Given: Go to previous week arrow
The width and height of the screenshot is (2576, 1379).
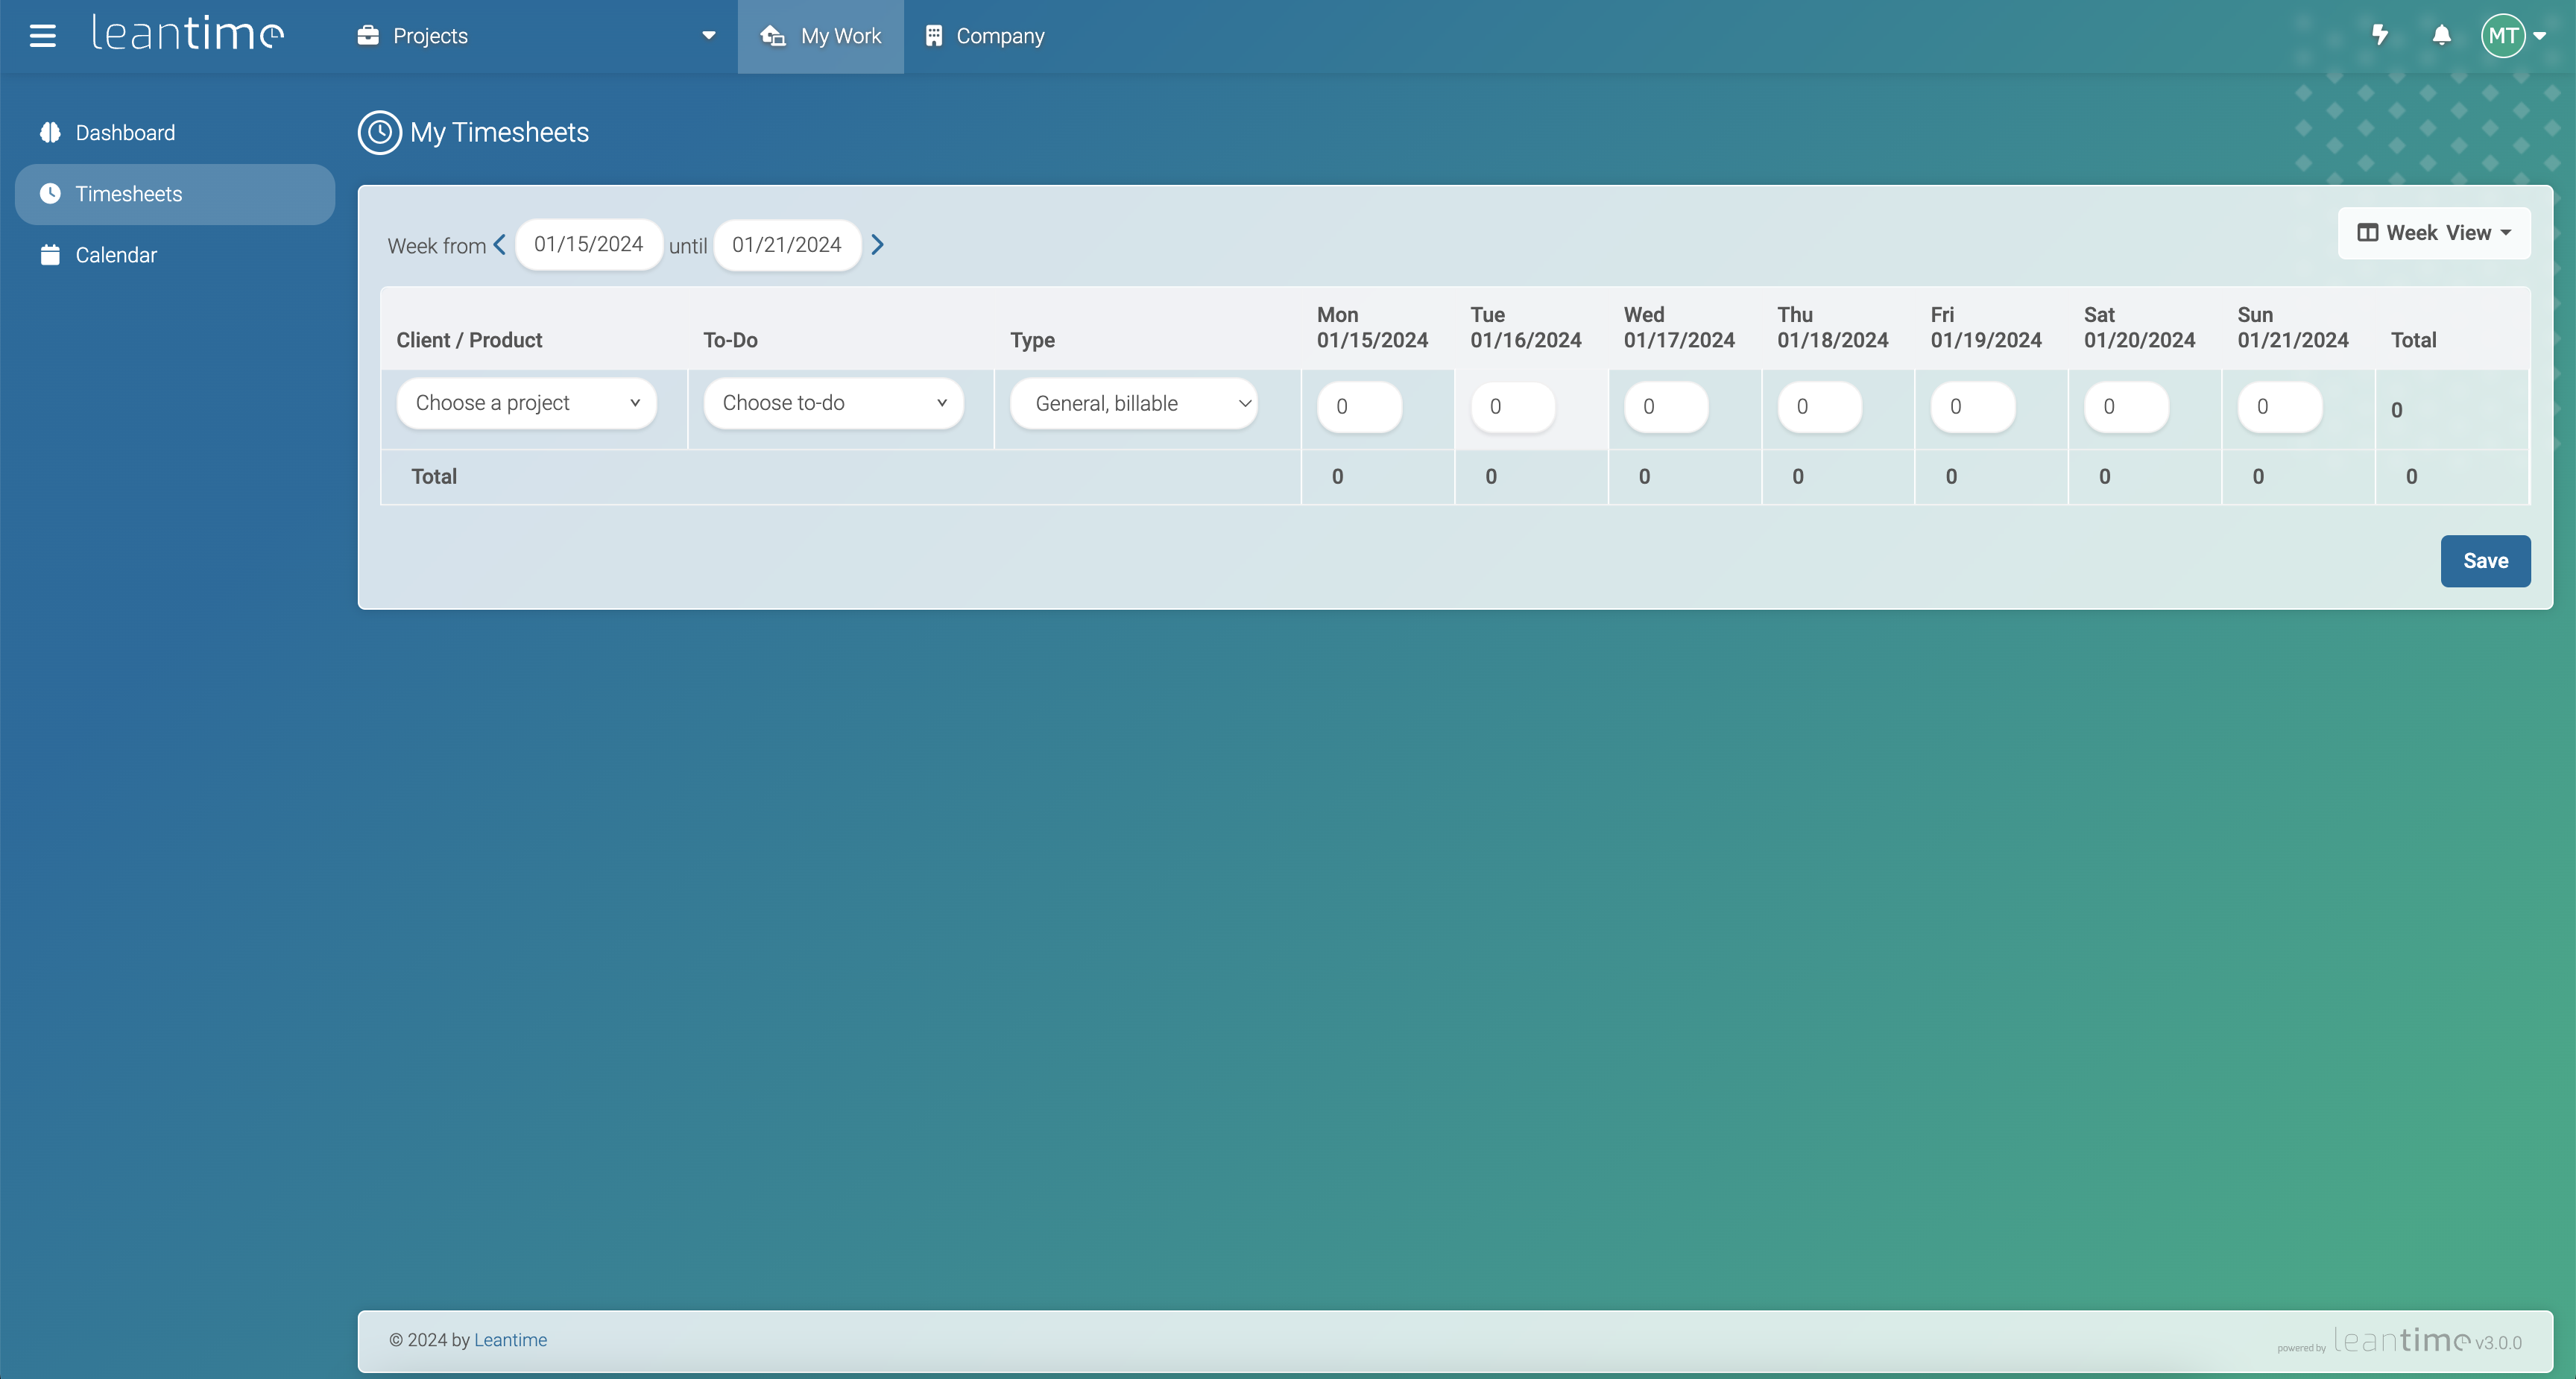Looking at the screenshot, I should pyautogui.click(x=499, y=244).
